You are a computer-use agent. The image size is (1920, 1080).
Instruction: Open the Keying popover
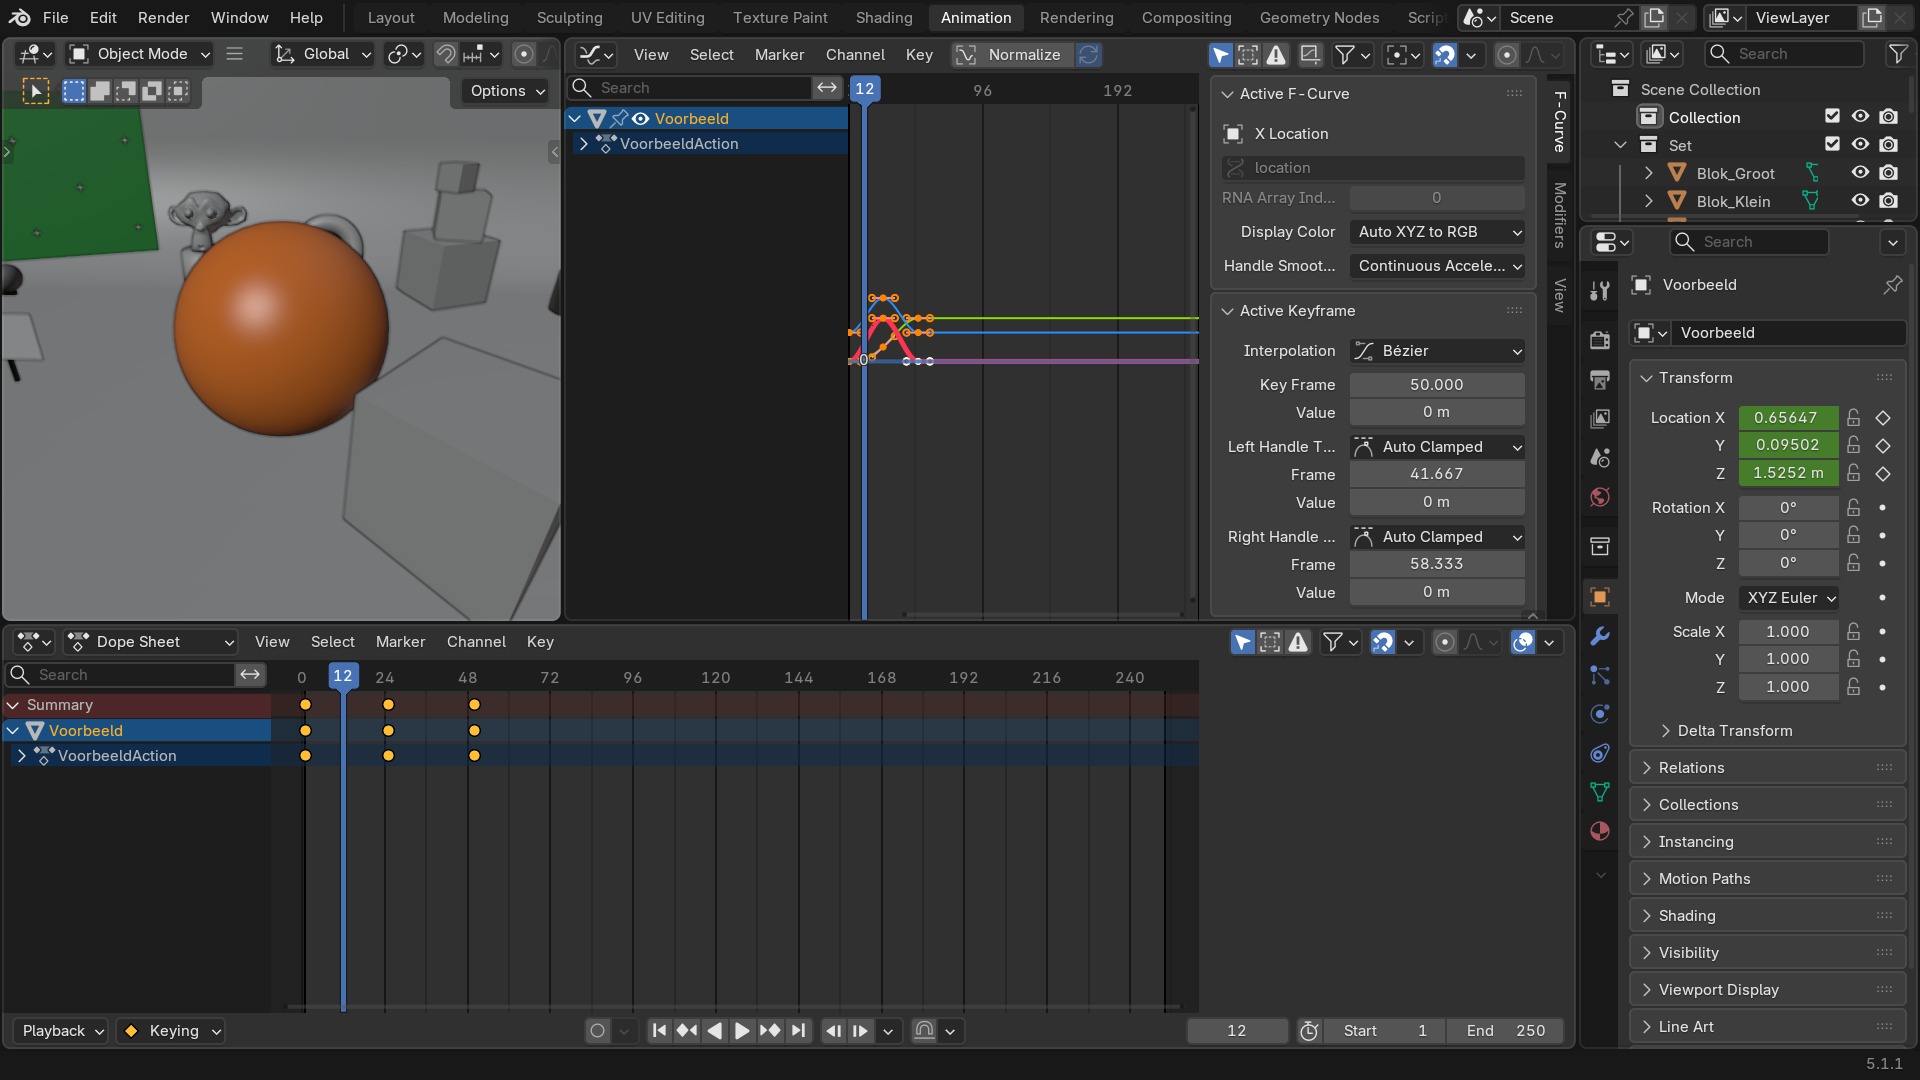[171, 1031]
